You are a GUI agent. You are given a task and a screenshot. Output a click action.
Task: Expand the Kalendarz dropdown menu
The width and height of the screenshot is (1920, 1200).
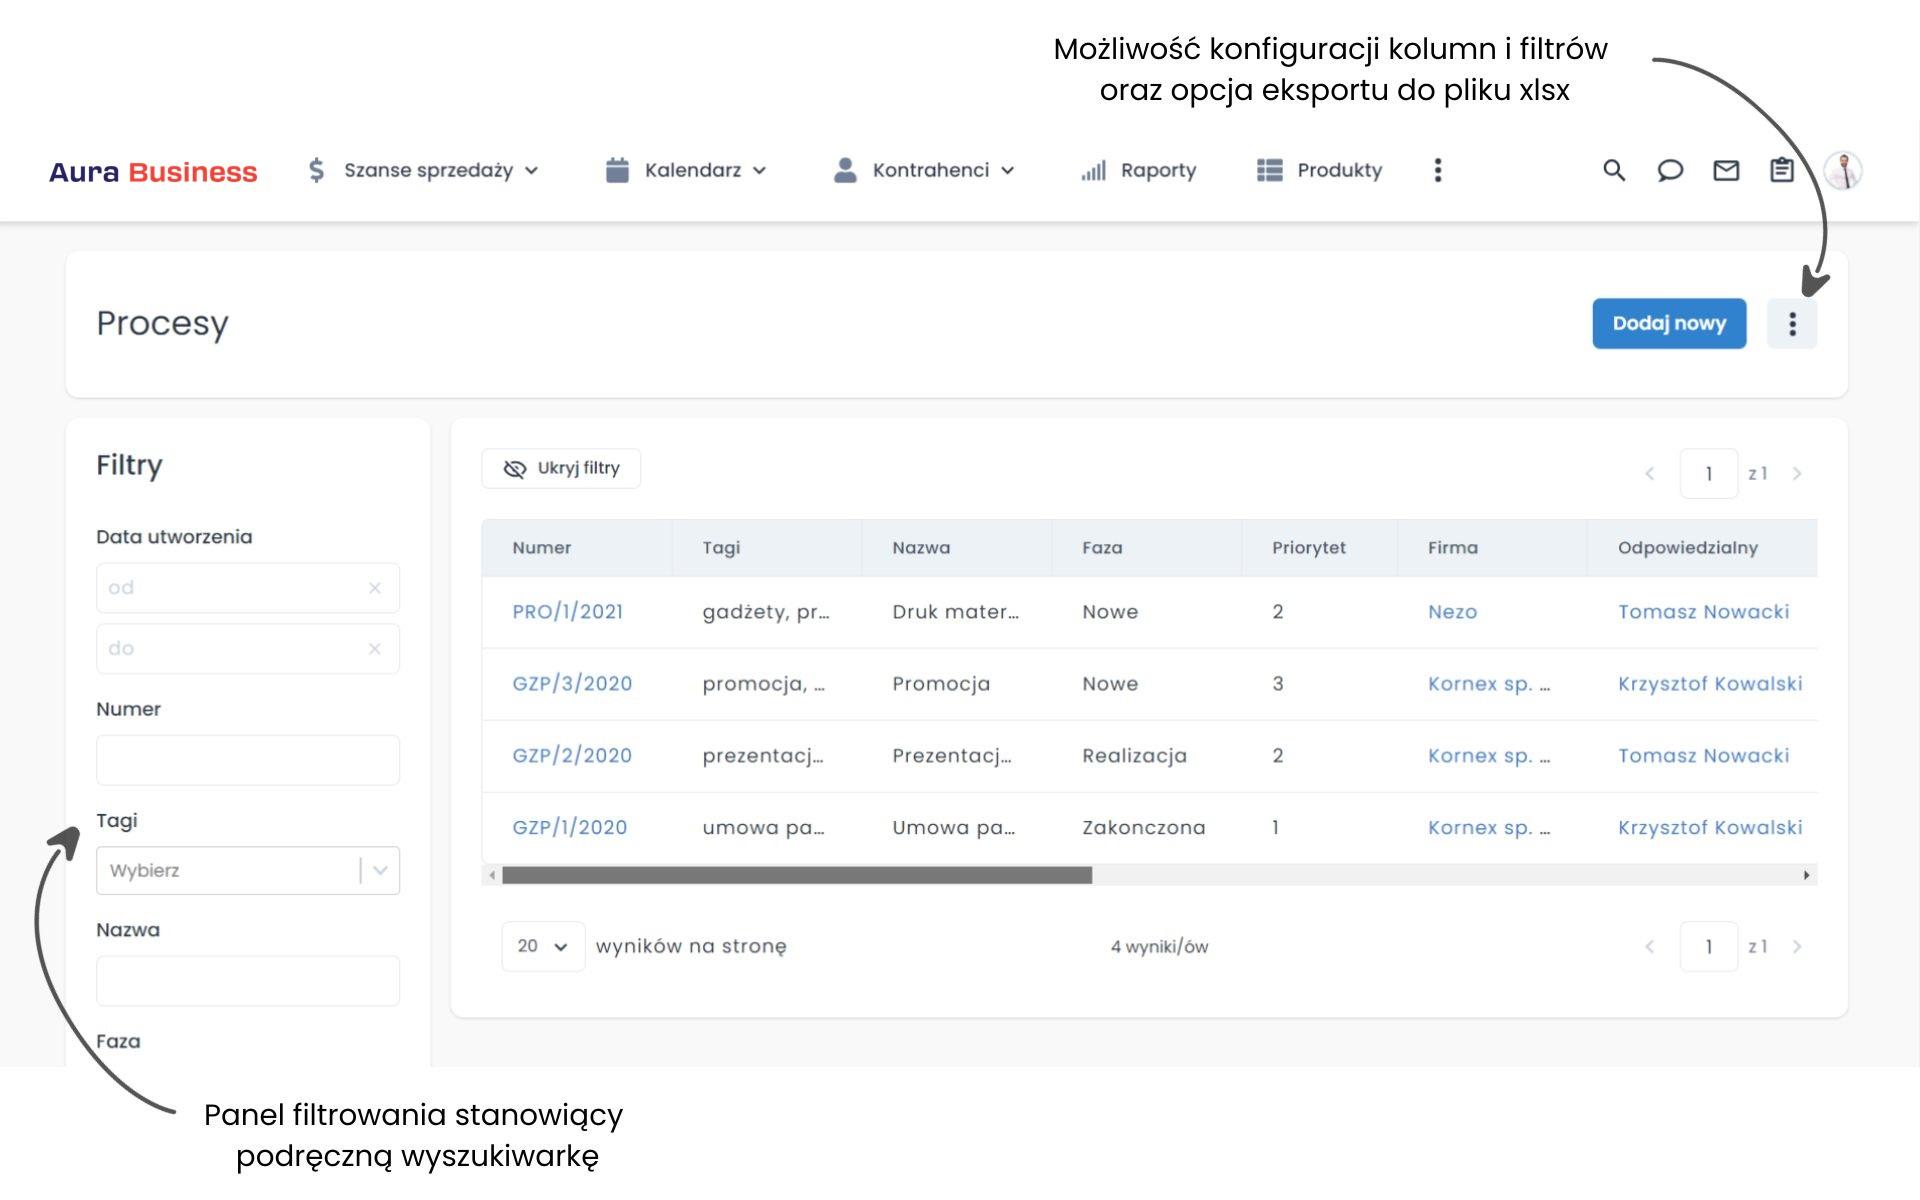tap(686, 170)
